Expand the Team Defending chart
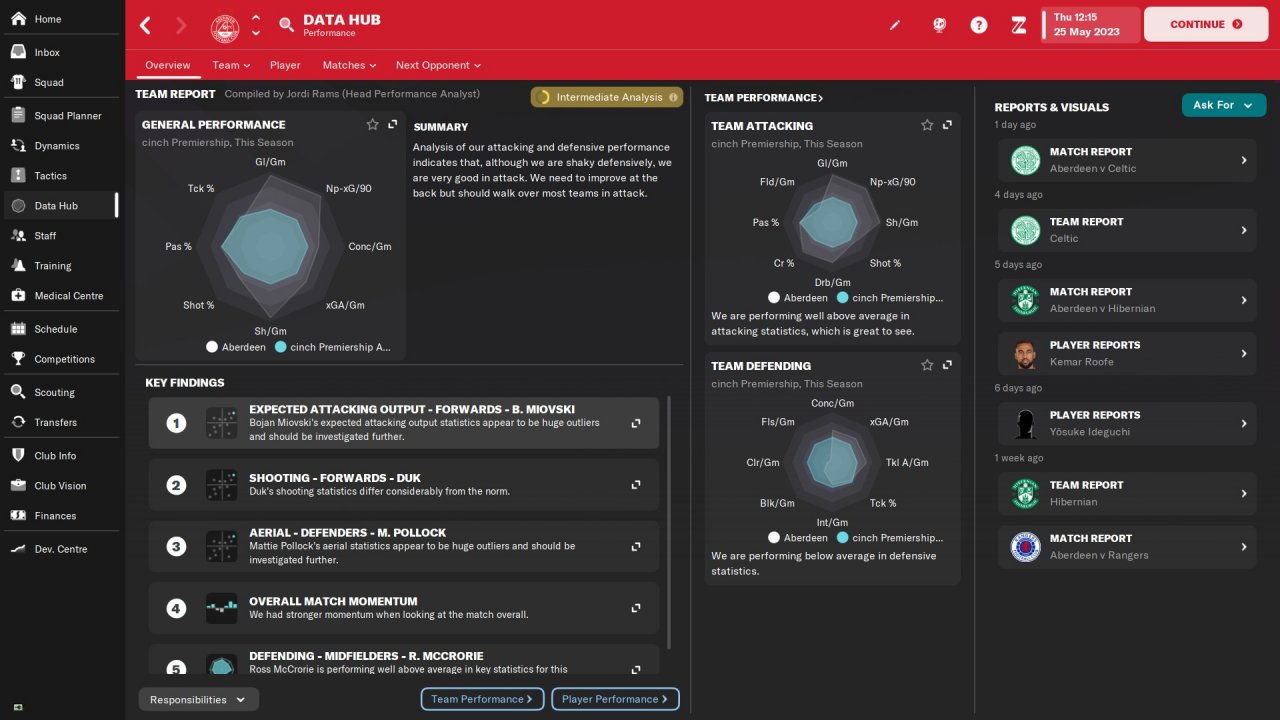The image size is (1280, 720). point(947,365)
